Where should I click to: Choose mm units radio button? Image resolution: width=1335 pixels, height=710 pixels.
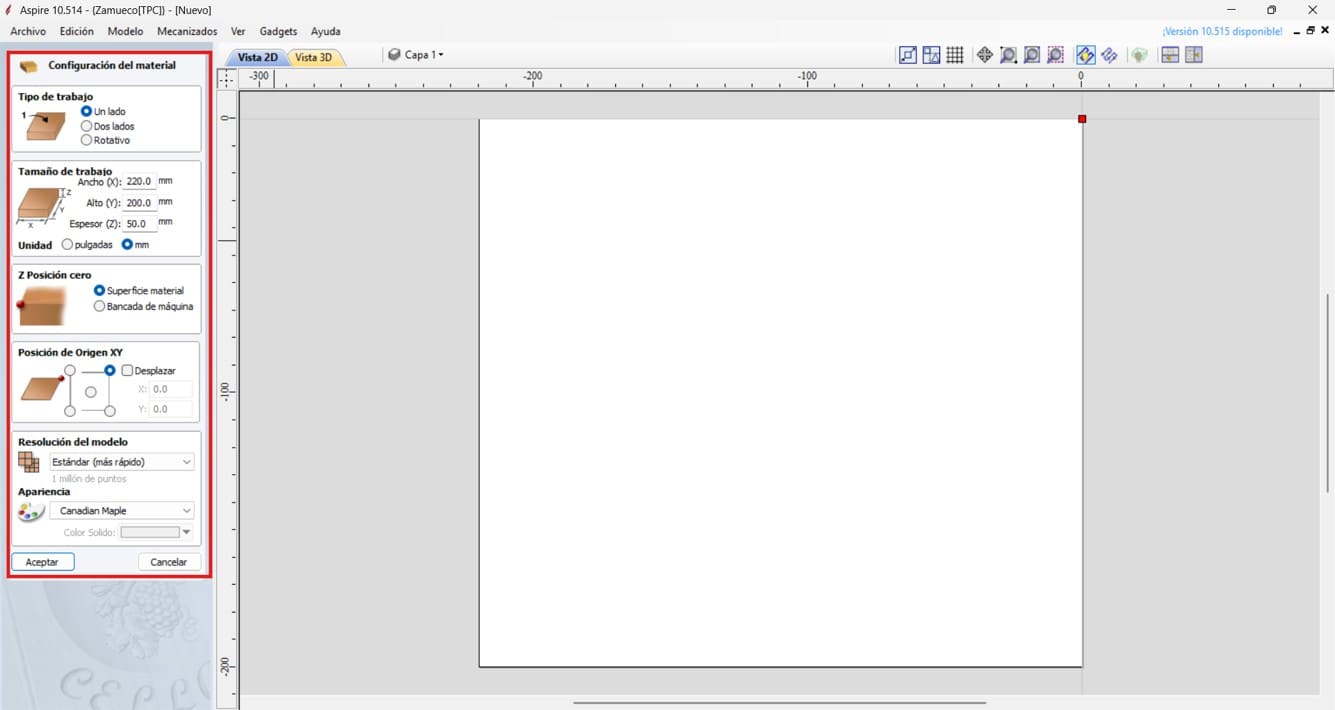coord(128,244)
